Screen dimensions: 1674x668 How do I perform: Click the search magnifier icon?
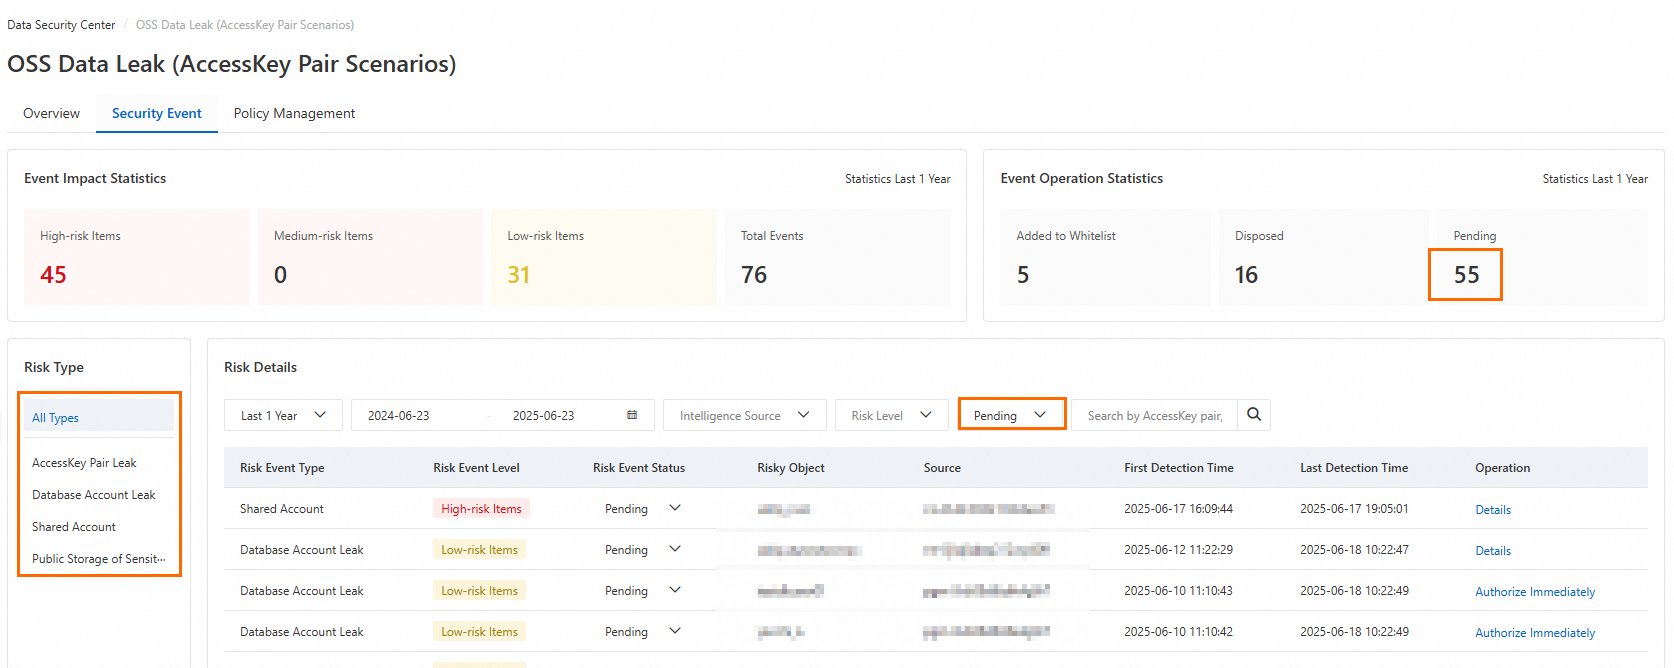pyautogui.click(x=1254, y=415)
